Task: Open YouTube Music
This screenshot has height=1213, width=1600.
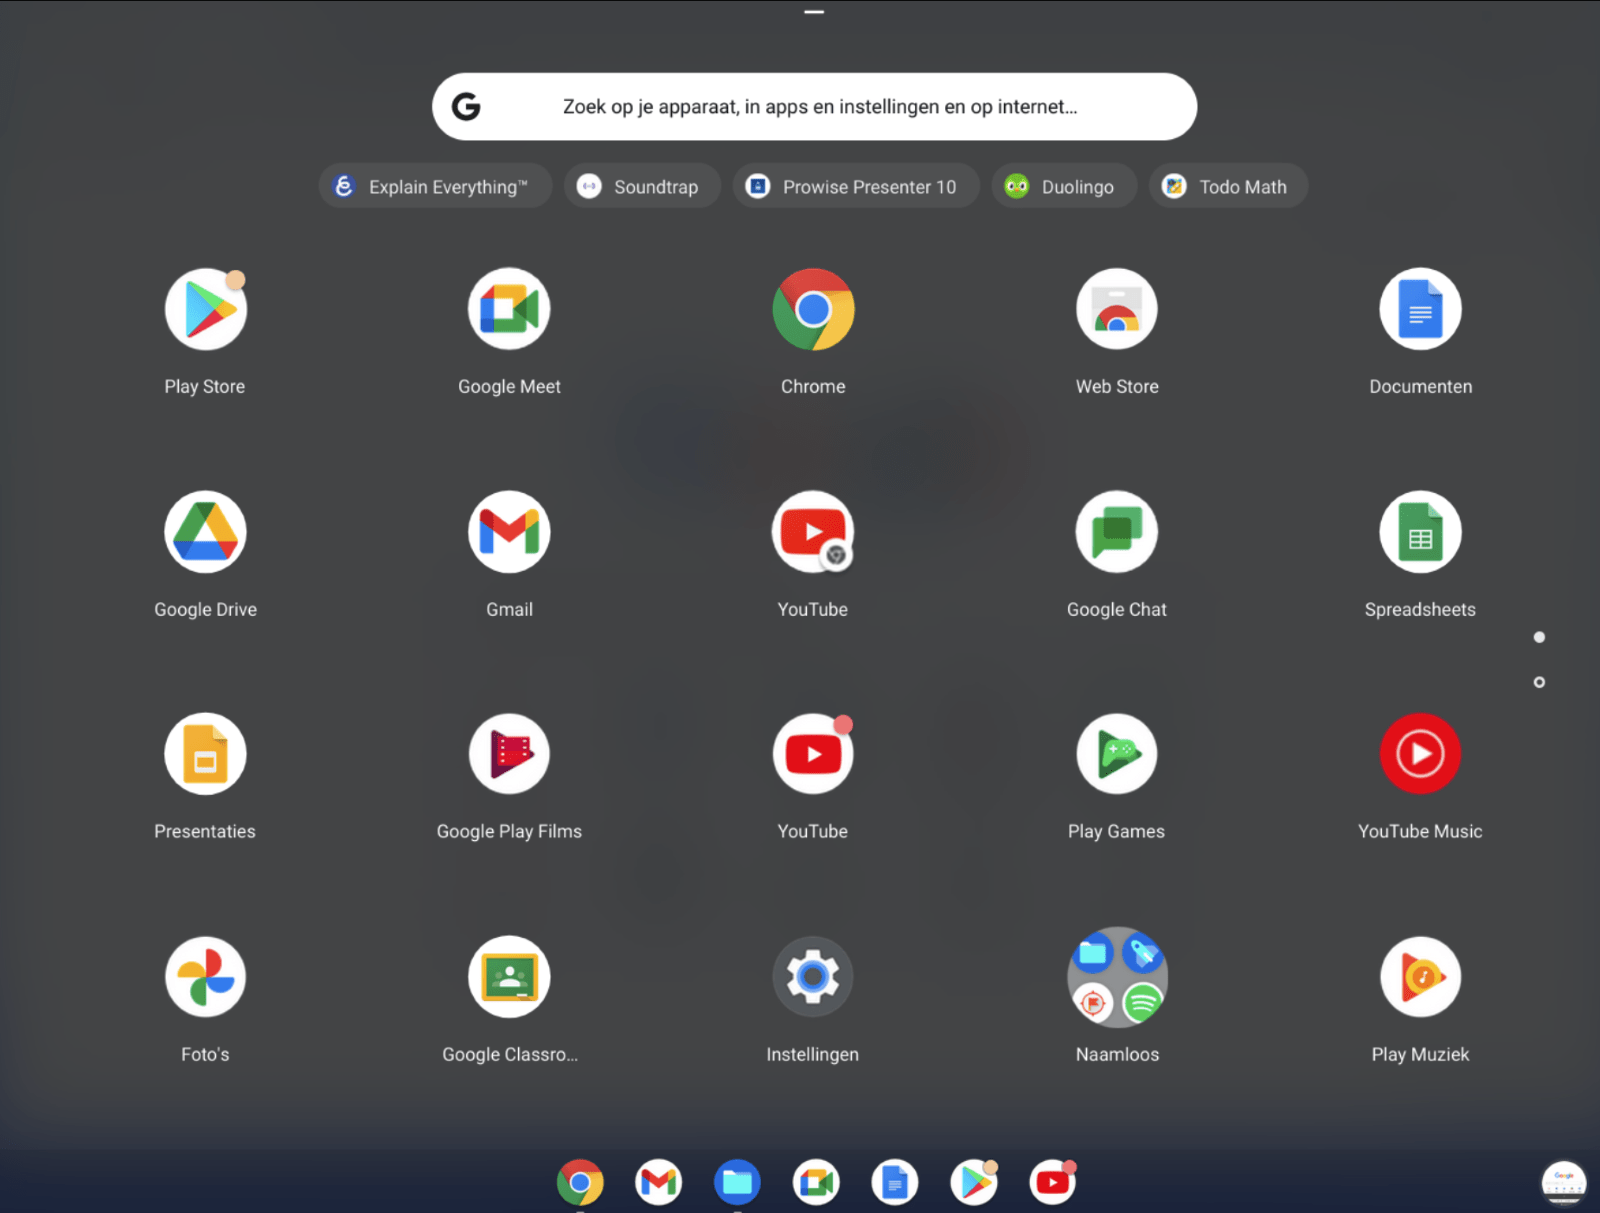Action: 1420,754
